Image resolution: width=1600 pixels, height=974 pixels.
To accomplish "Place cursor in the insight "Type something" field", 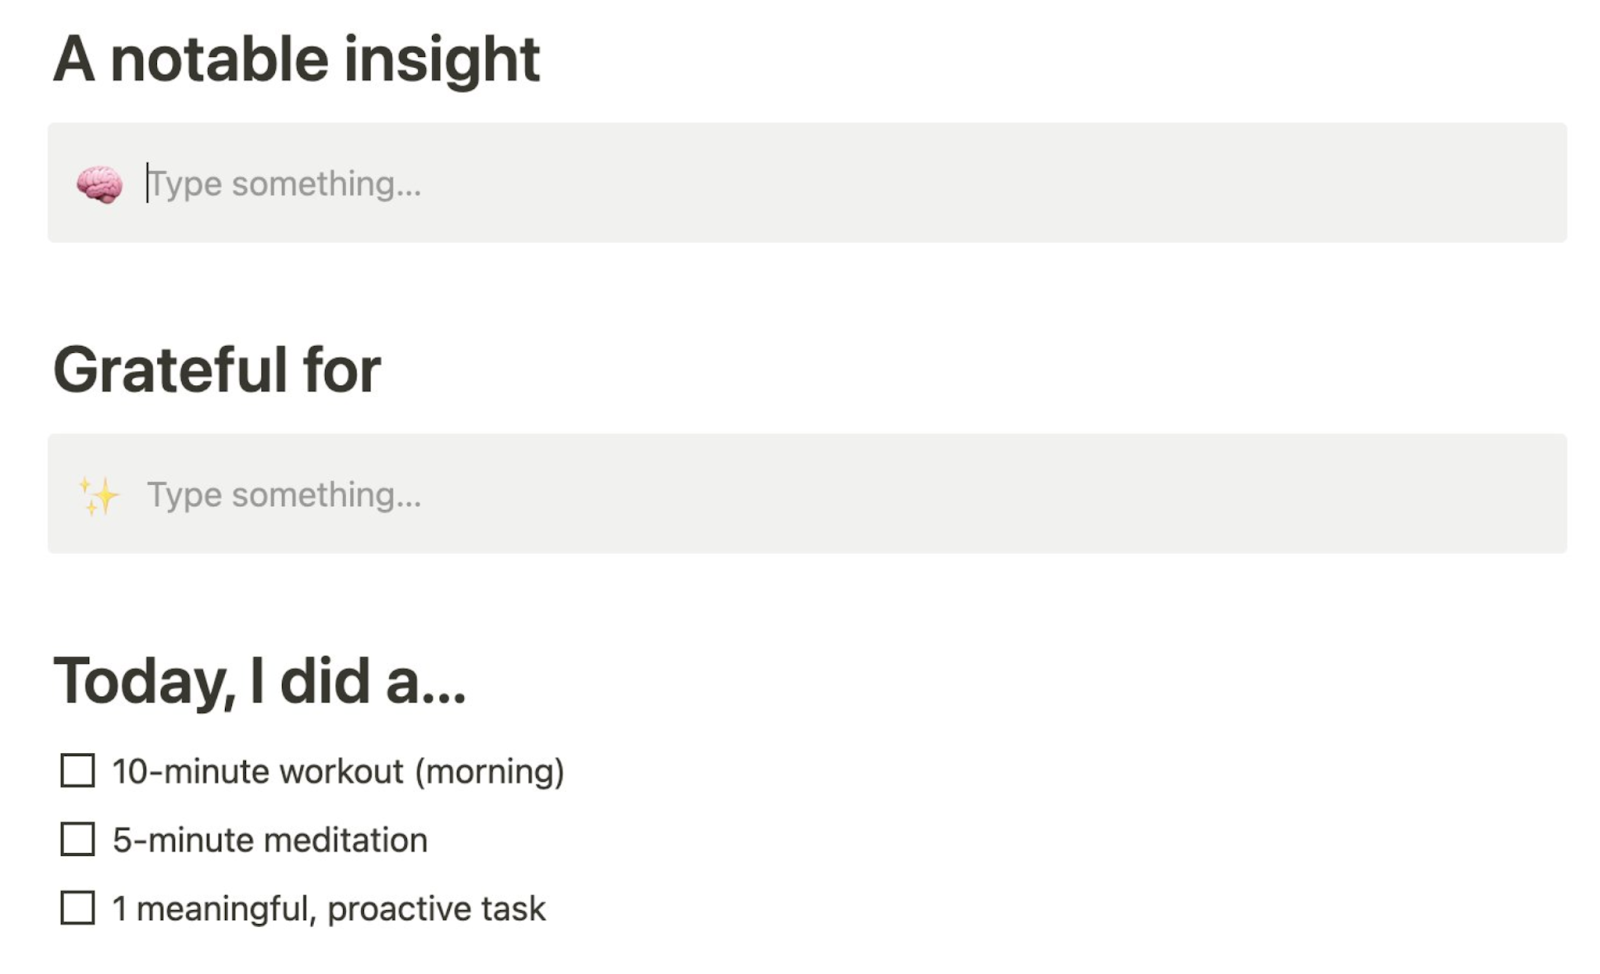I will (x=400, y=183).
